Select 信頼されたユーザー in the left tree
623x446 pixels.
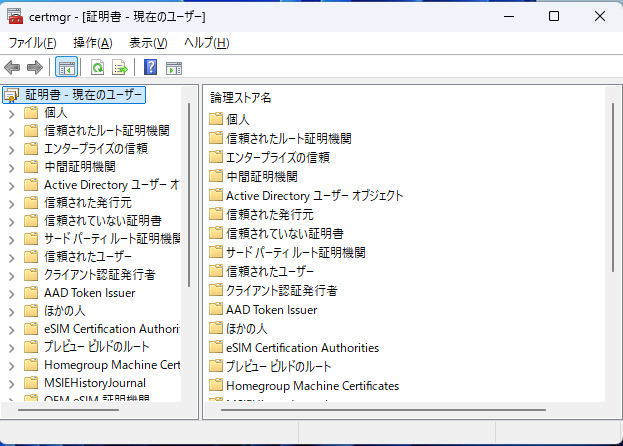tap(88, 257)
